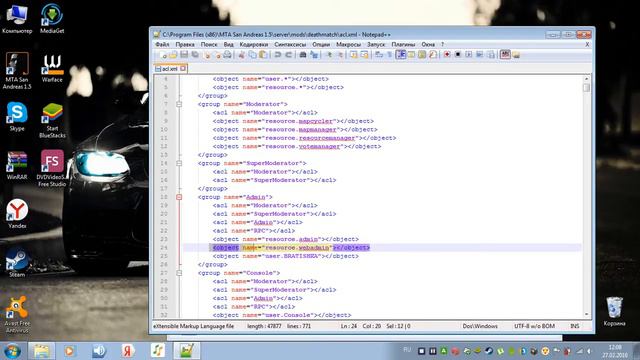The image size is (640, 360).
Task: Click the 'length : 47877' status bar field
Action: click(x=264, y=326)
